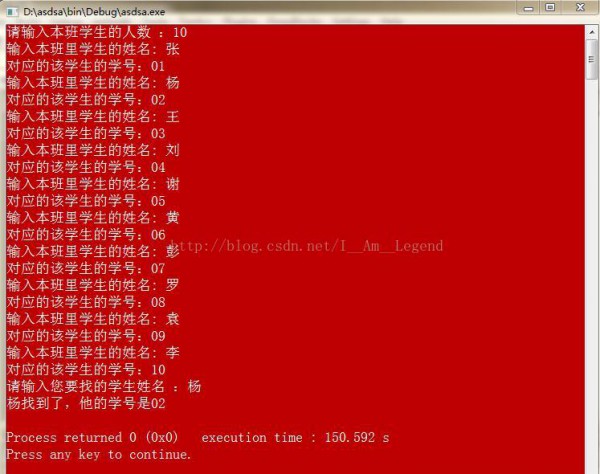600x474 pixels.
Task: Click the name entry line ending with 李
Action: (x=93, y=352)
